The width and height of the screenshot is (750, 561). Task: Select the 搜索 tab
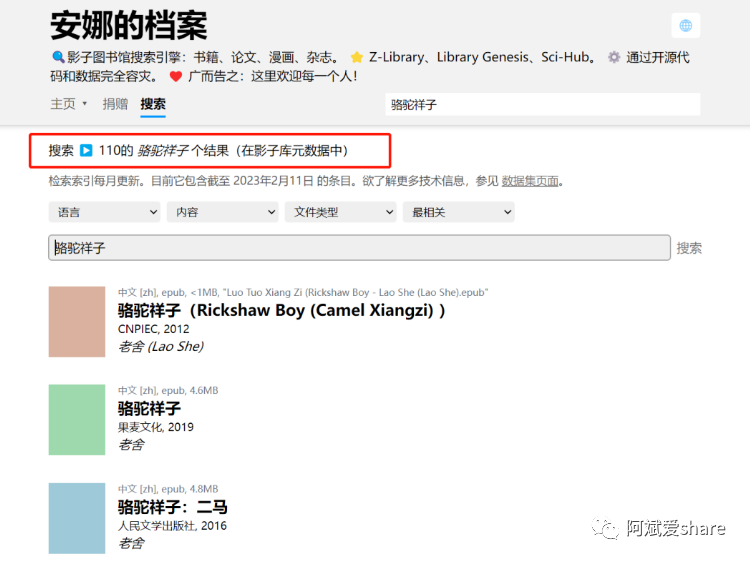pos(153,104)
